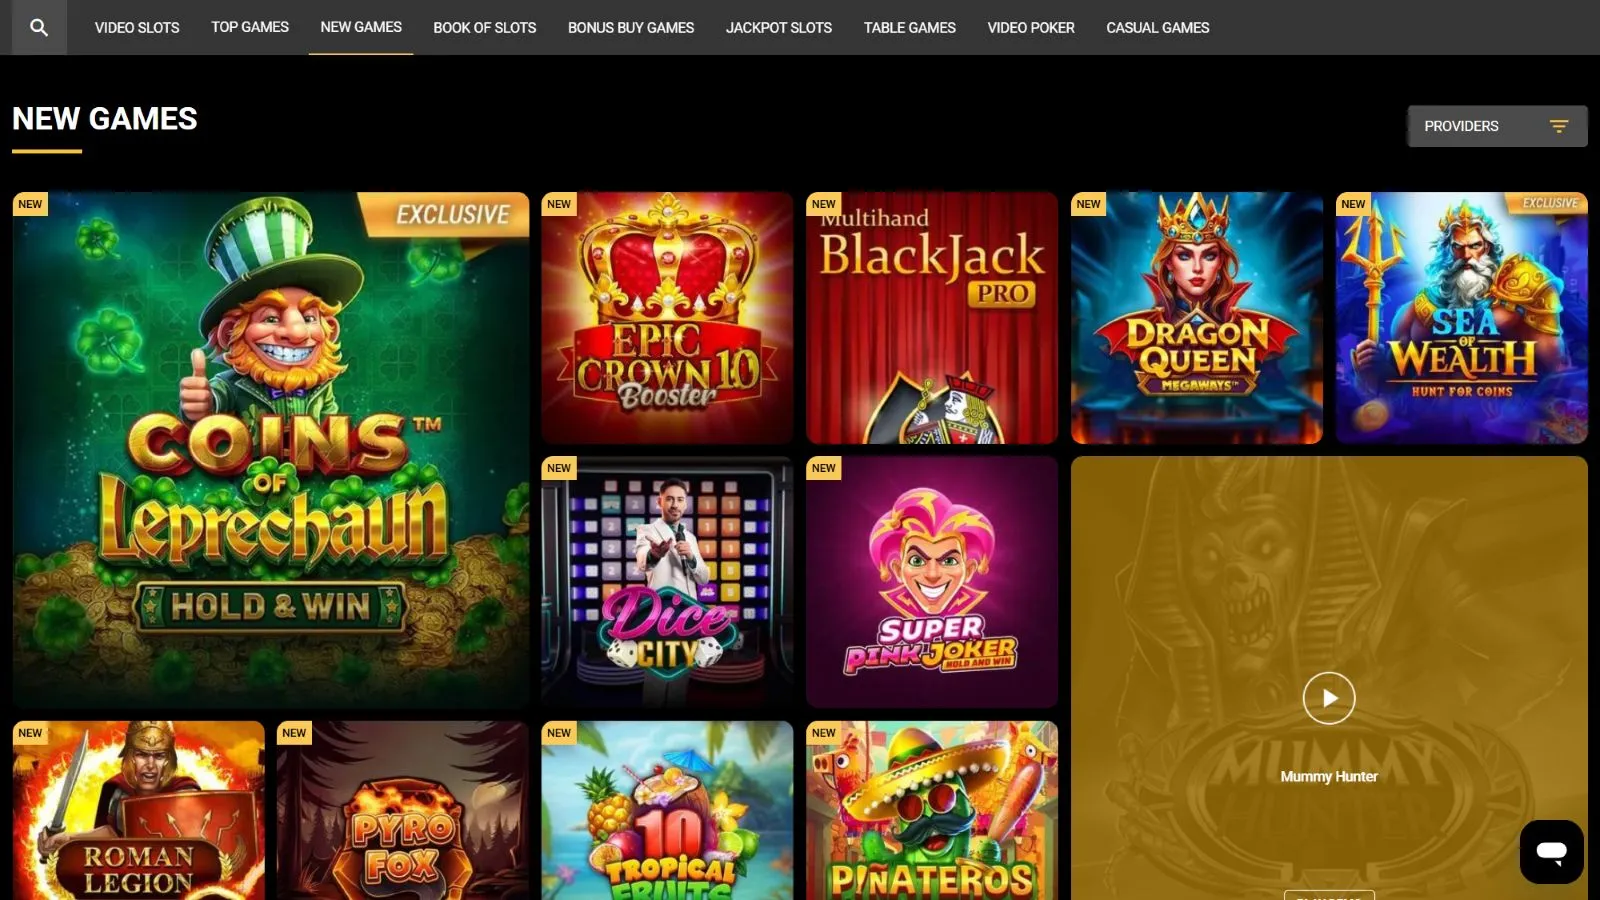1600x900 pixels.
Task: Open the Video Poker category
Action: tap(1031, 27)
